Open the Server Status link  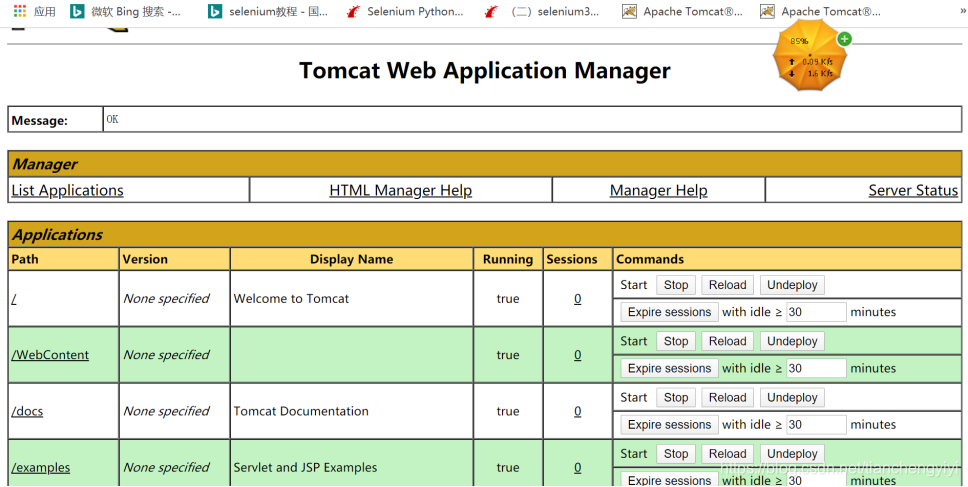[x=913, y=190]
